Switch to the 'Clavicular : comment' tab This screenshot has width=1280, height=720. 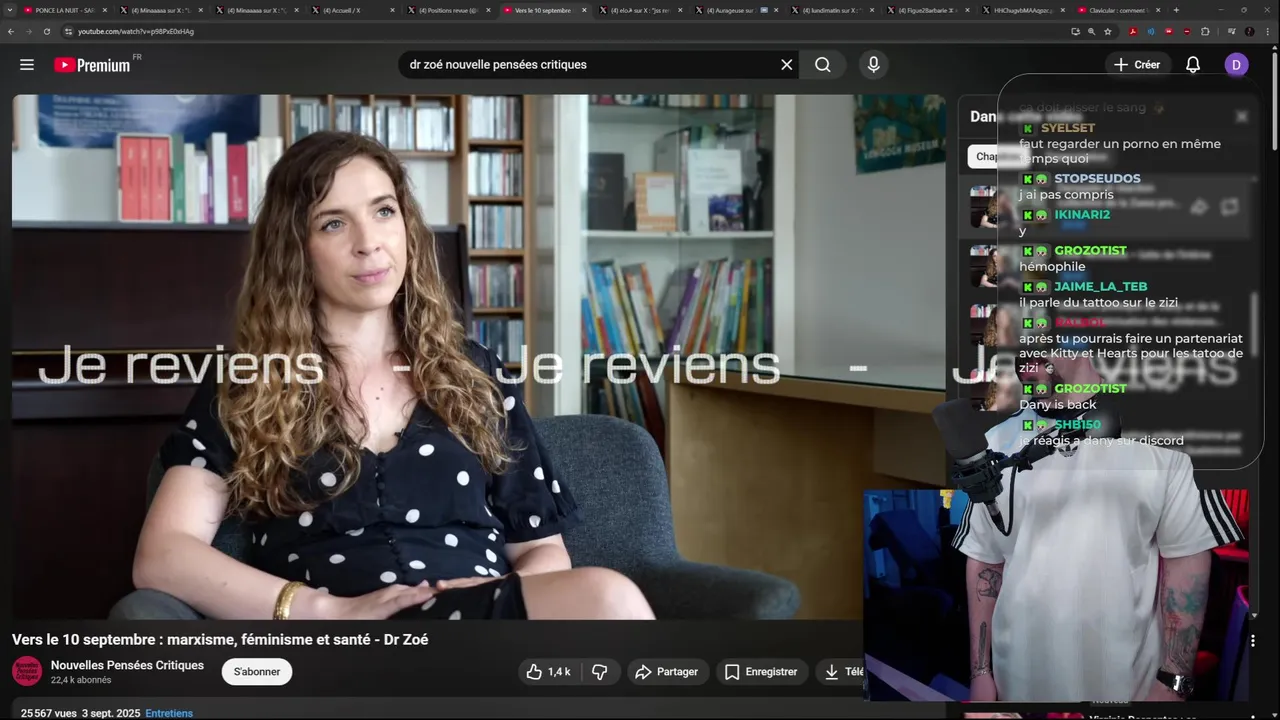1118,10
